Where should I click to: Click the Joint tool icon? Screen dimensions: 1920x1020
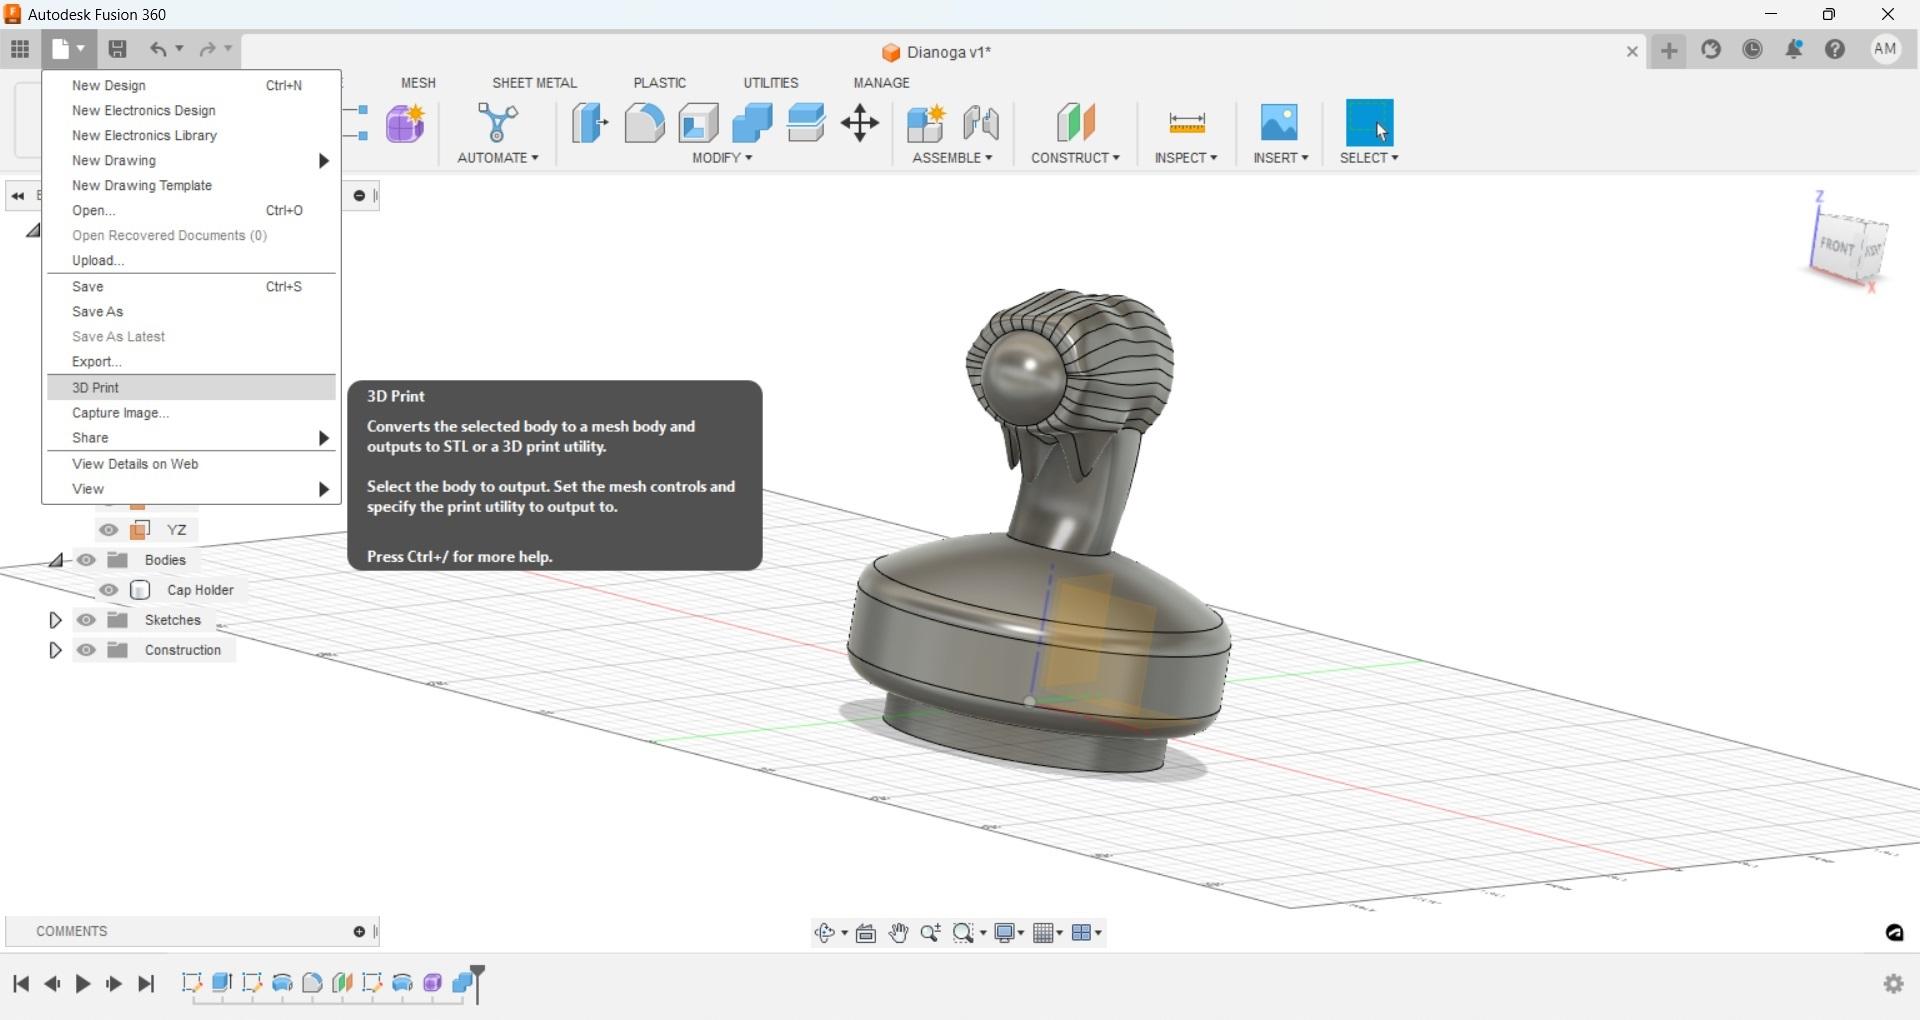point(981,123)
